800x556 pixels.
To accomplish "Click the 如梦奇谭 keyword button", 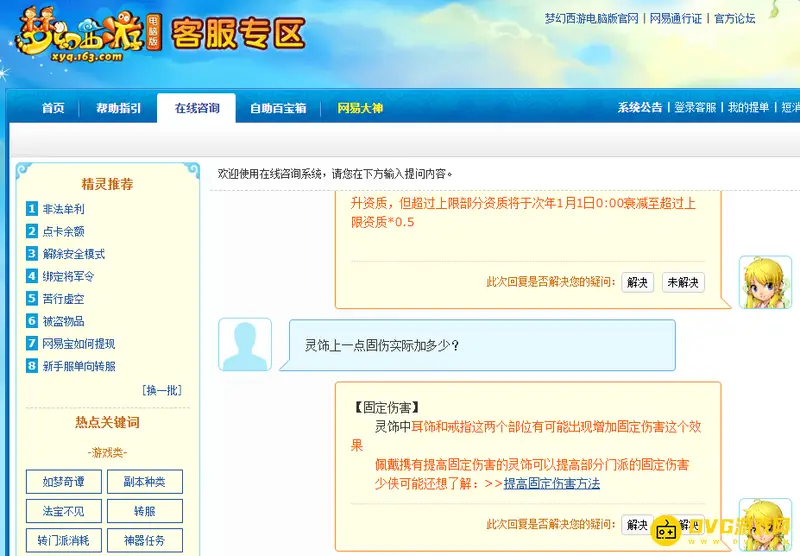I will pos(64,482).
